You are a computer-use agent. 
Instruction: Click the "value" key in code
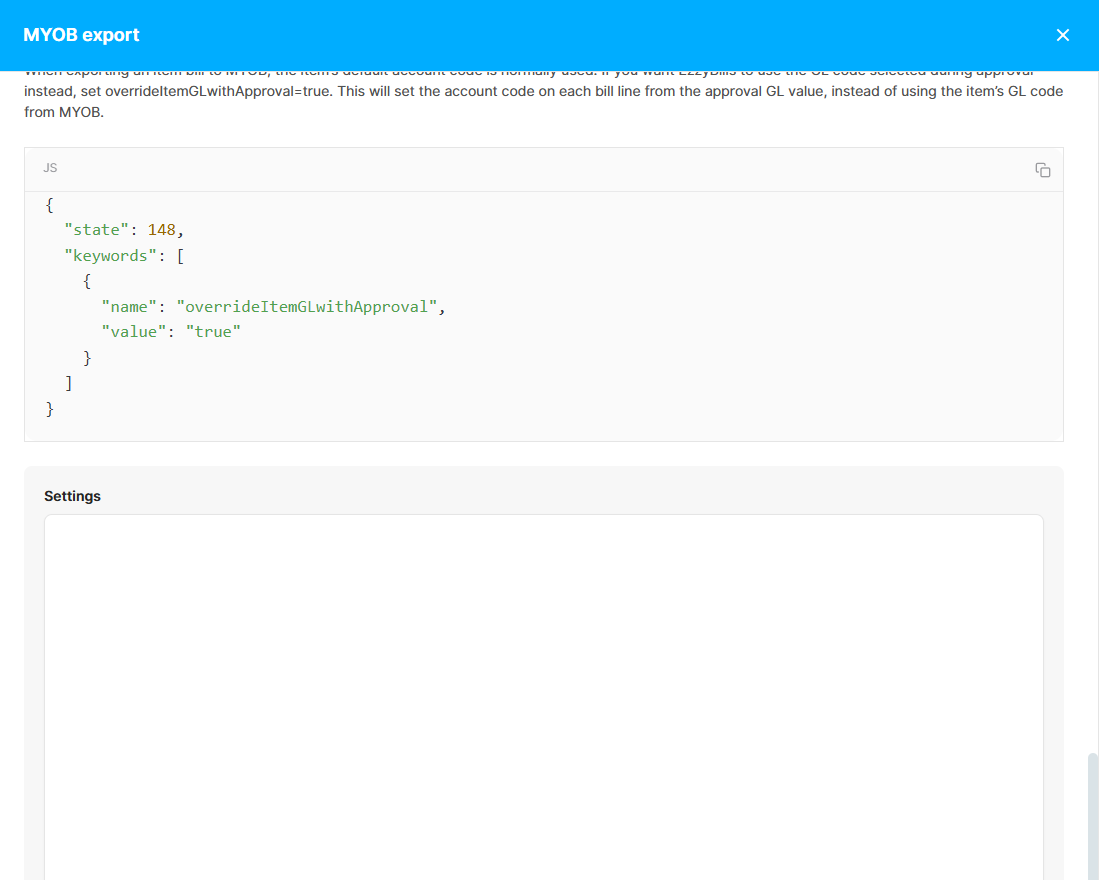(x=133, y=332)
